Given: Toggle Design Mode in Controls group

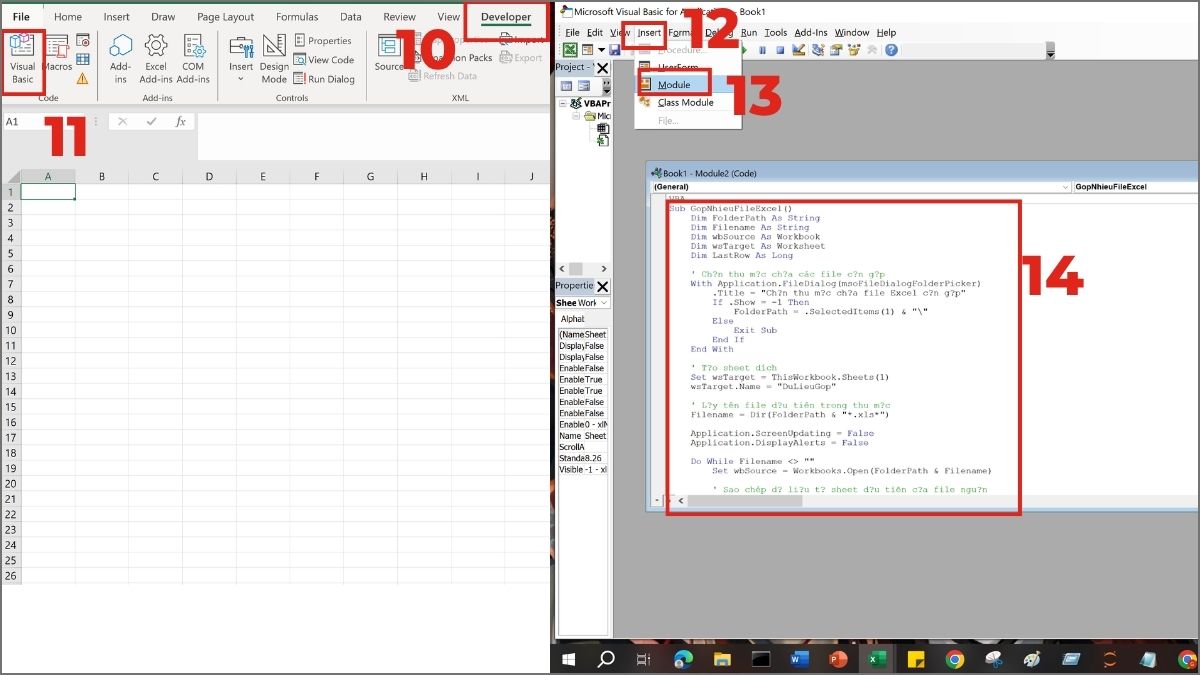Looking at the screenshot, I should (274, 59).
